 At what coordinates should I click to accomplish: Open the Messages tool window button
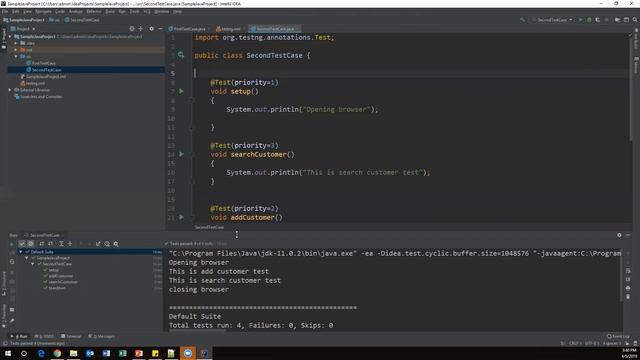click(x=102, y=336)
